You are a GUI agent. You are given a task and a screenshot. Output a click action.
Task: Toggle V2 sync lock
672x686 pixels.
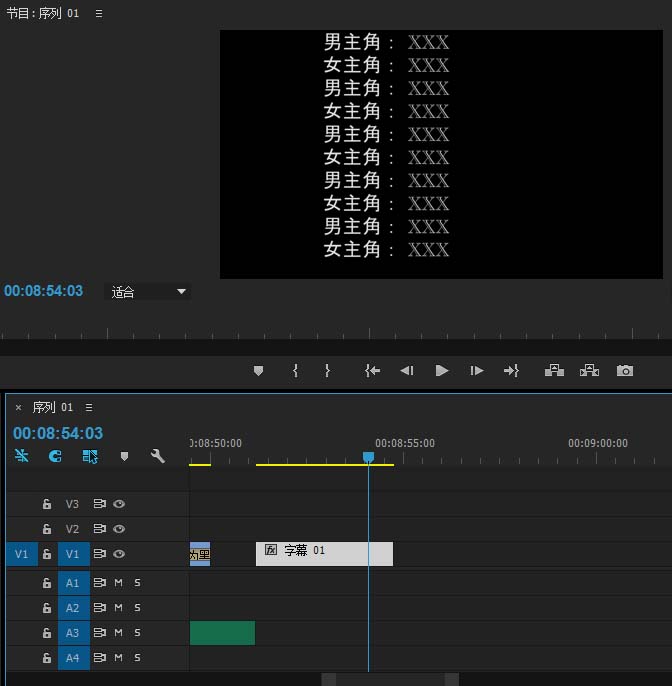[100, 529]
